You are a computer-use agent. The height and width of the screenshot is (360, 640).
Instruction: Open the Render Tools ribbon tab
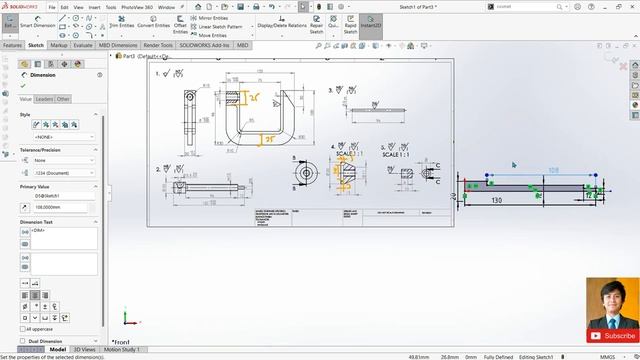point(158,45)
